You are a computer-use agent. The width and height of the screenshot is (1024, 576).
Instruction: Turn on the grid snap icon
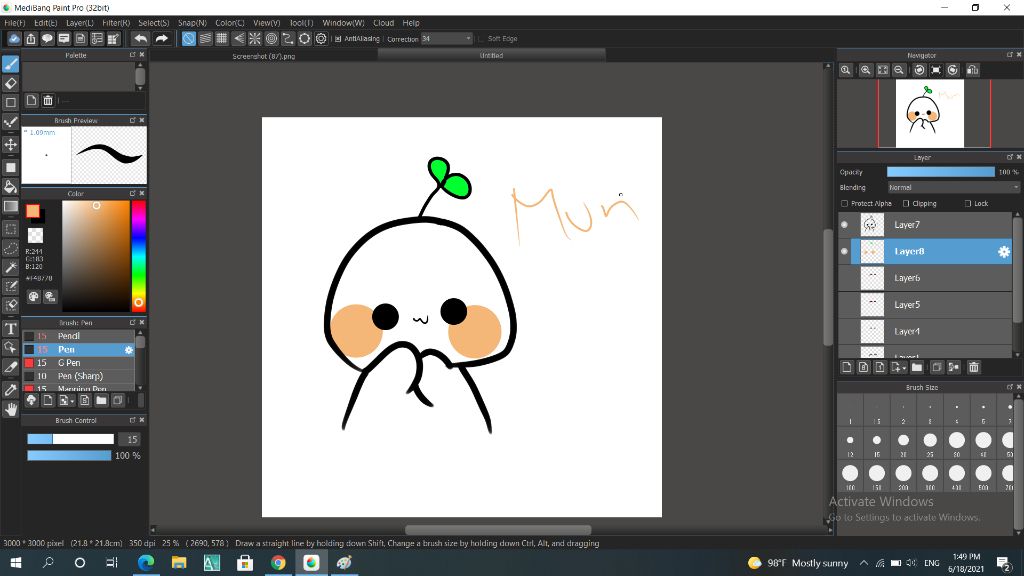click(221, 39)
